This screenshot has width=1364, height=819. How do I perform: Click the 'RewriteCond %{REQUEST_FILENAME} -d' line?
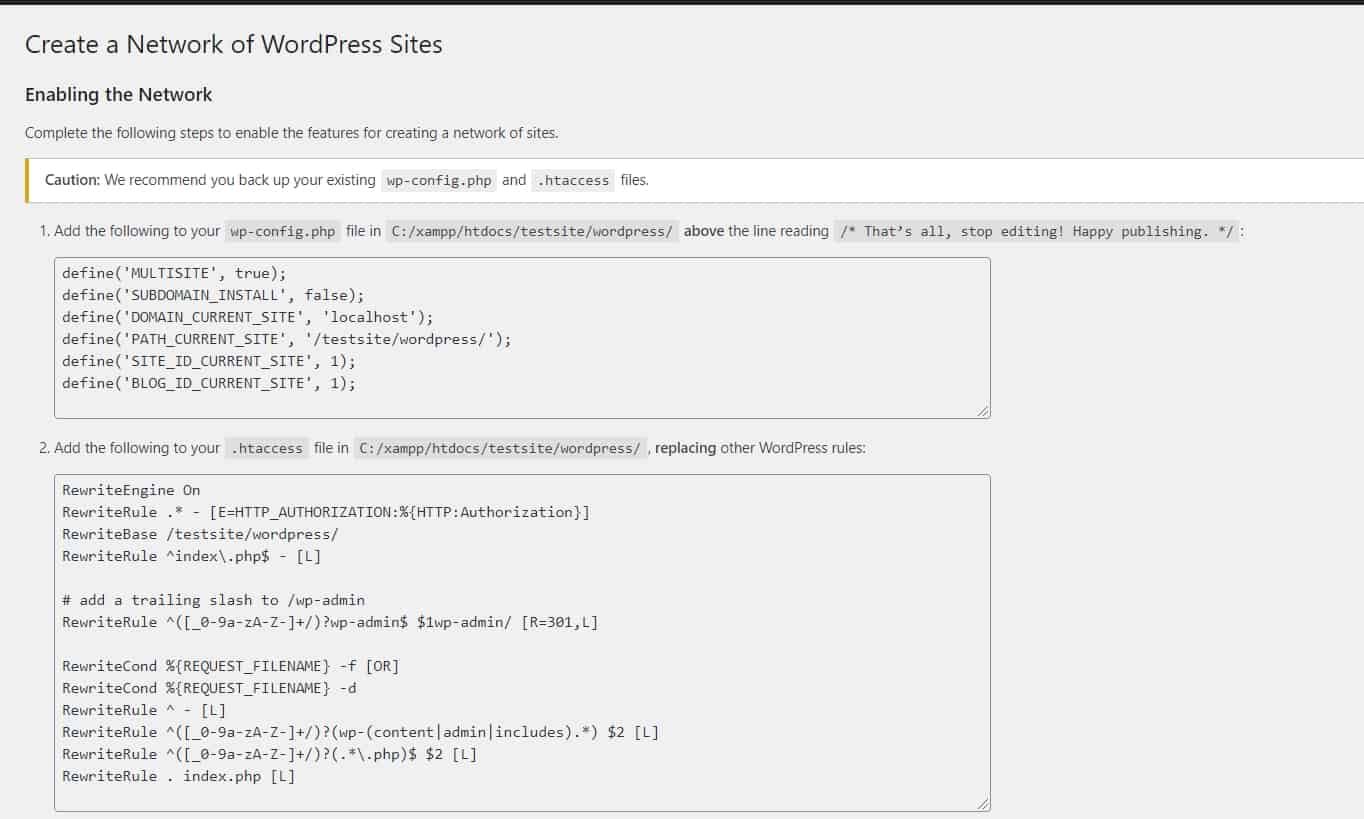(209, 688)
